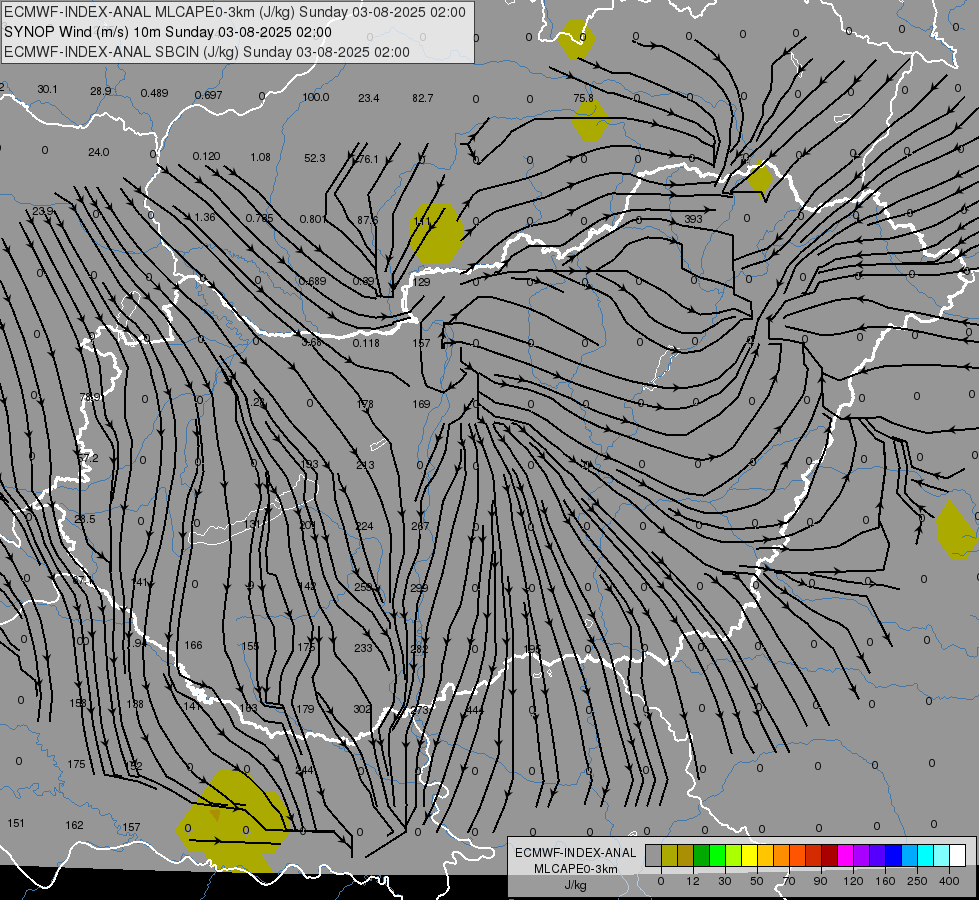The width and height of the screenshot is (979, 900).
Task: Select the value '0.118'
Action: click(x=366, y=343)
